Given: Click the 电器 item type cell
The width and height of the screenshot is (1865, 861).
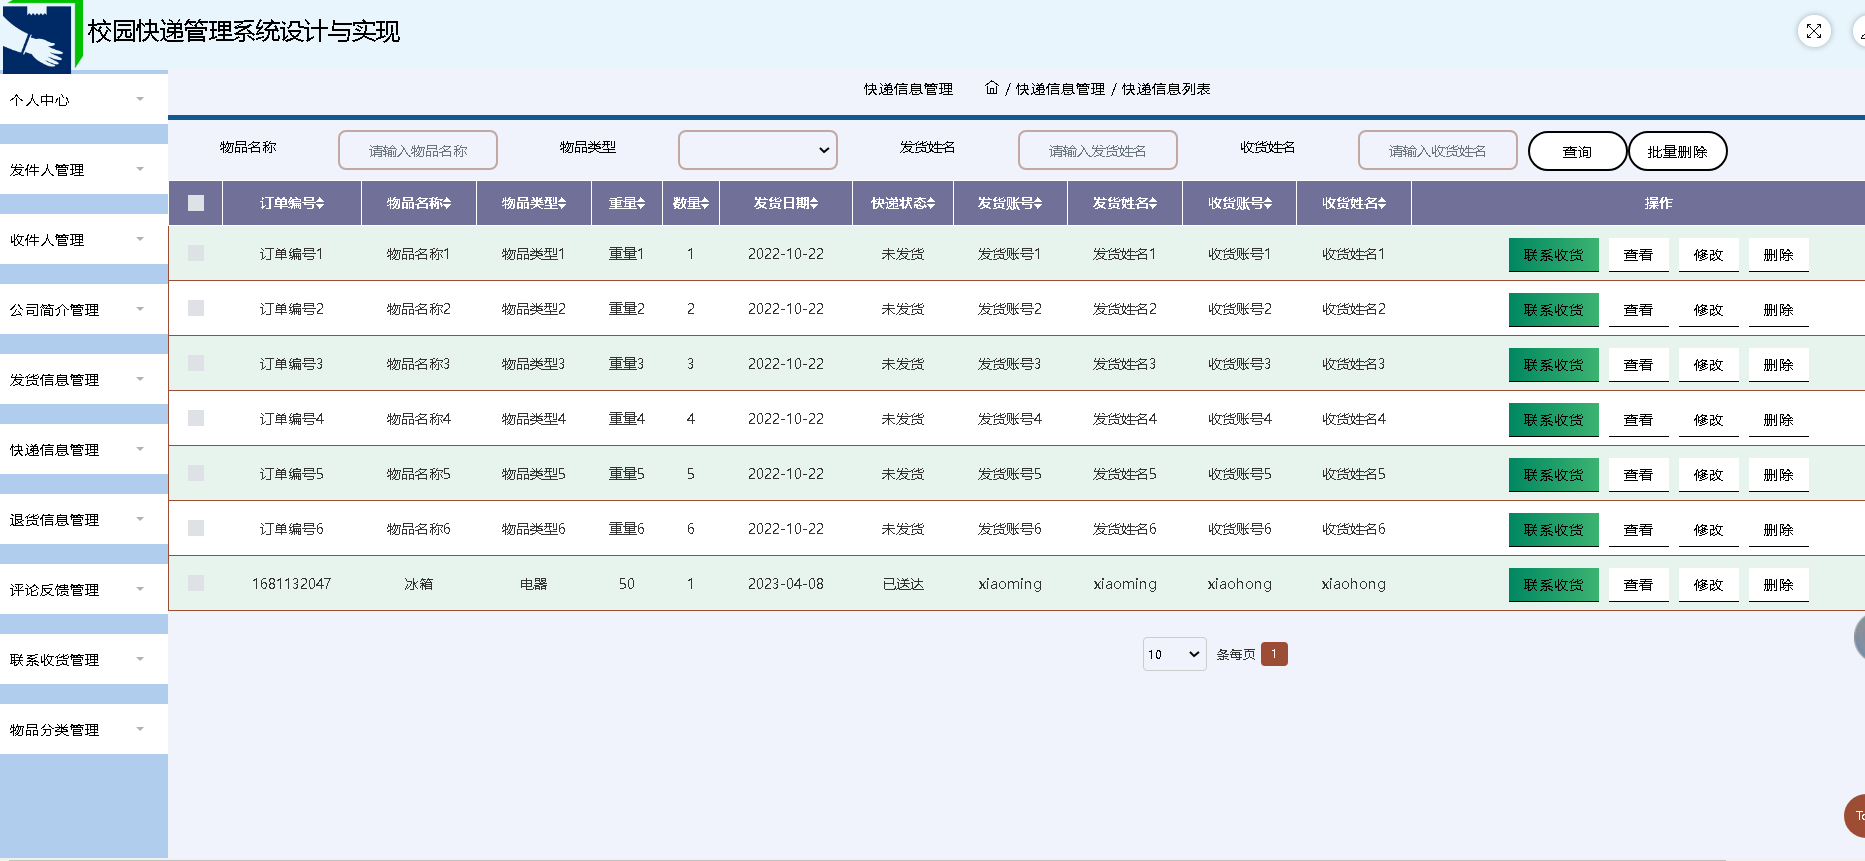Looking at the screenshot, I should coord(534,584).
